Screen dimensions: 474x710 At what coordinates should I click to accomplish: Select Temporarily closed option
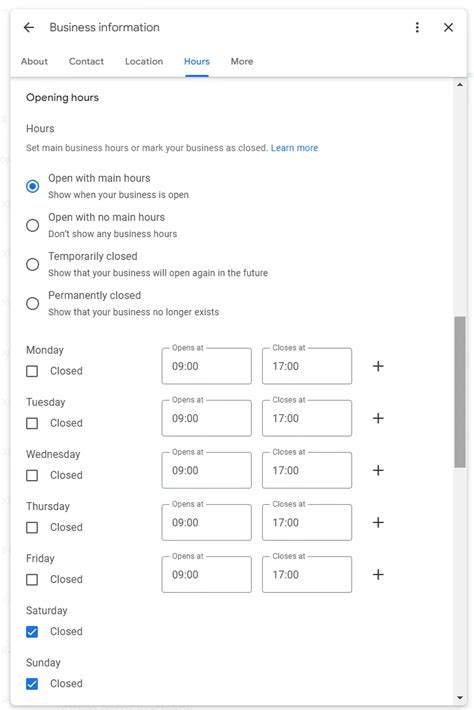[x=33, y=264]
